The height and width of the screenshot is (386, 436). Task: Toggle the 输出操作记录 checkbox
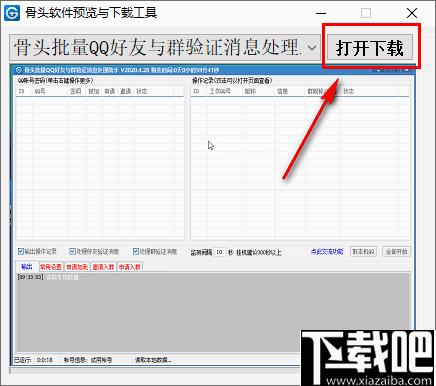click(21, 251)
